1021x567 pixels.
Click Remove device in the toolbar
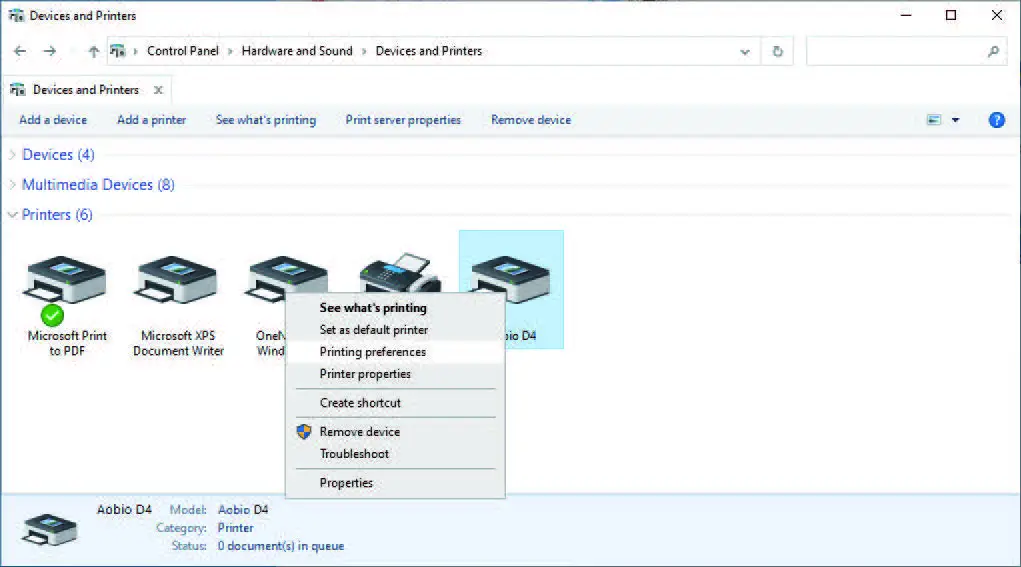point(531,120)
